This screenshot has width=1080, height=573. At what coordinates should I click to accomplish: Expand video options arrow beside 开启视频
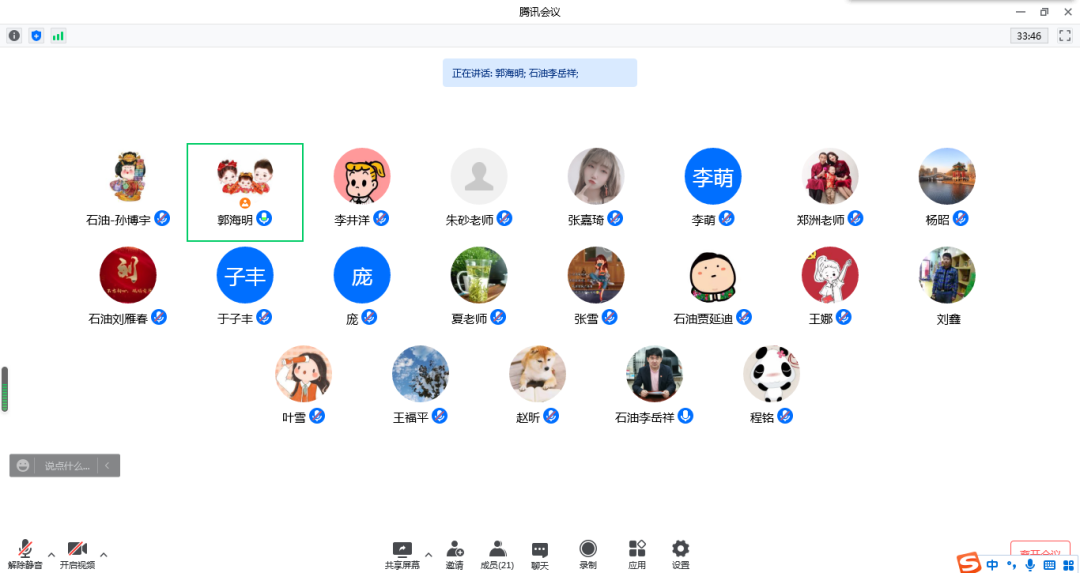[x=103, y=554]
